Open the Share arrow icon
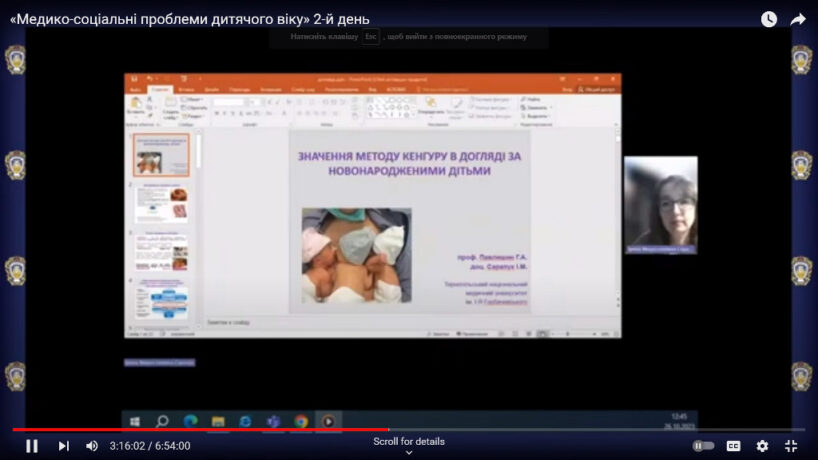Image resolution: width=818 pixels, height=460 pixels. (x=798, y=19)
